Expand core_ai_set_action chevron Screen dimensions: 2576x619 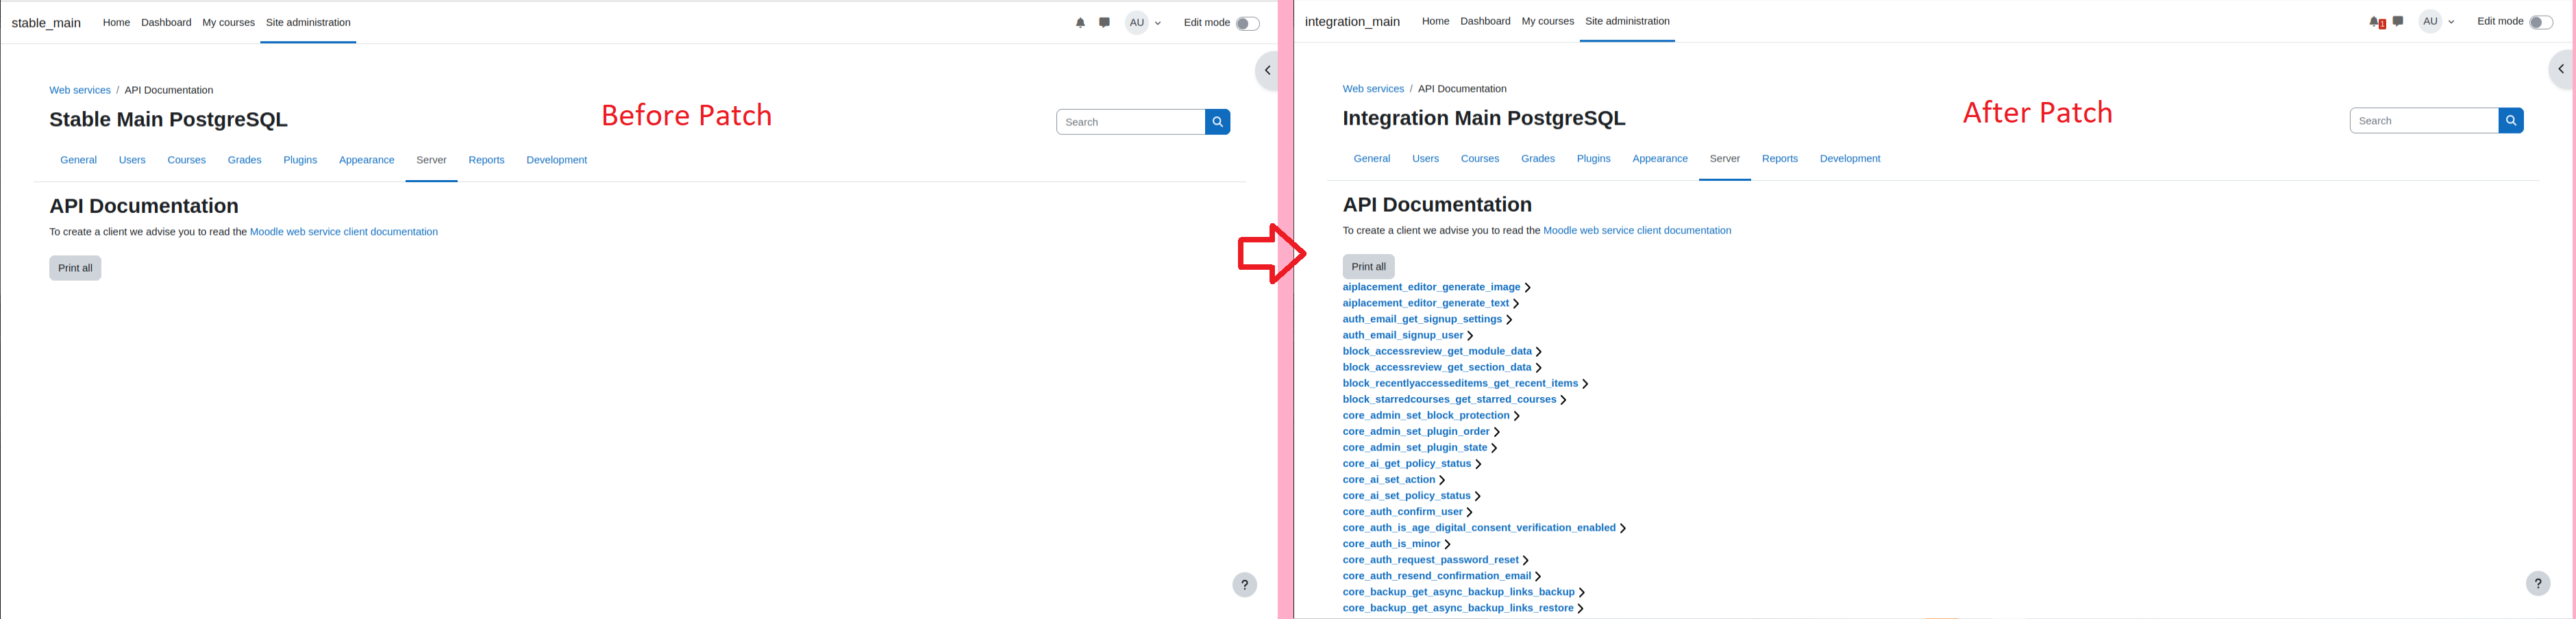[1442, 480]
